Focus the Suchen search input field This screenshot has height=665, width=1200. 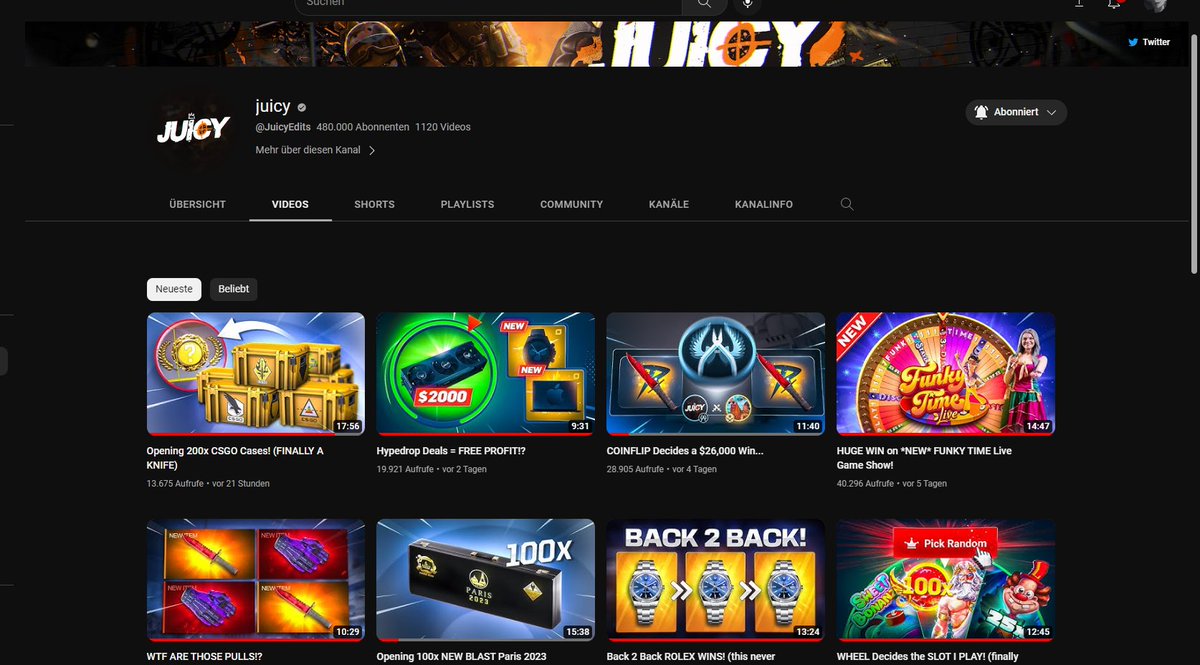(488, 4)
